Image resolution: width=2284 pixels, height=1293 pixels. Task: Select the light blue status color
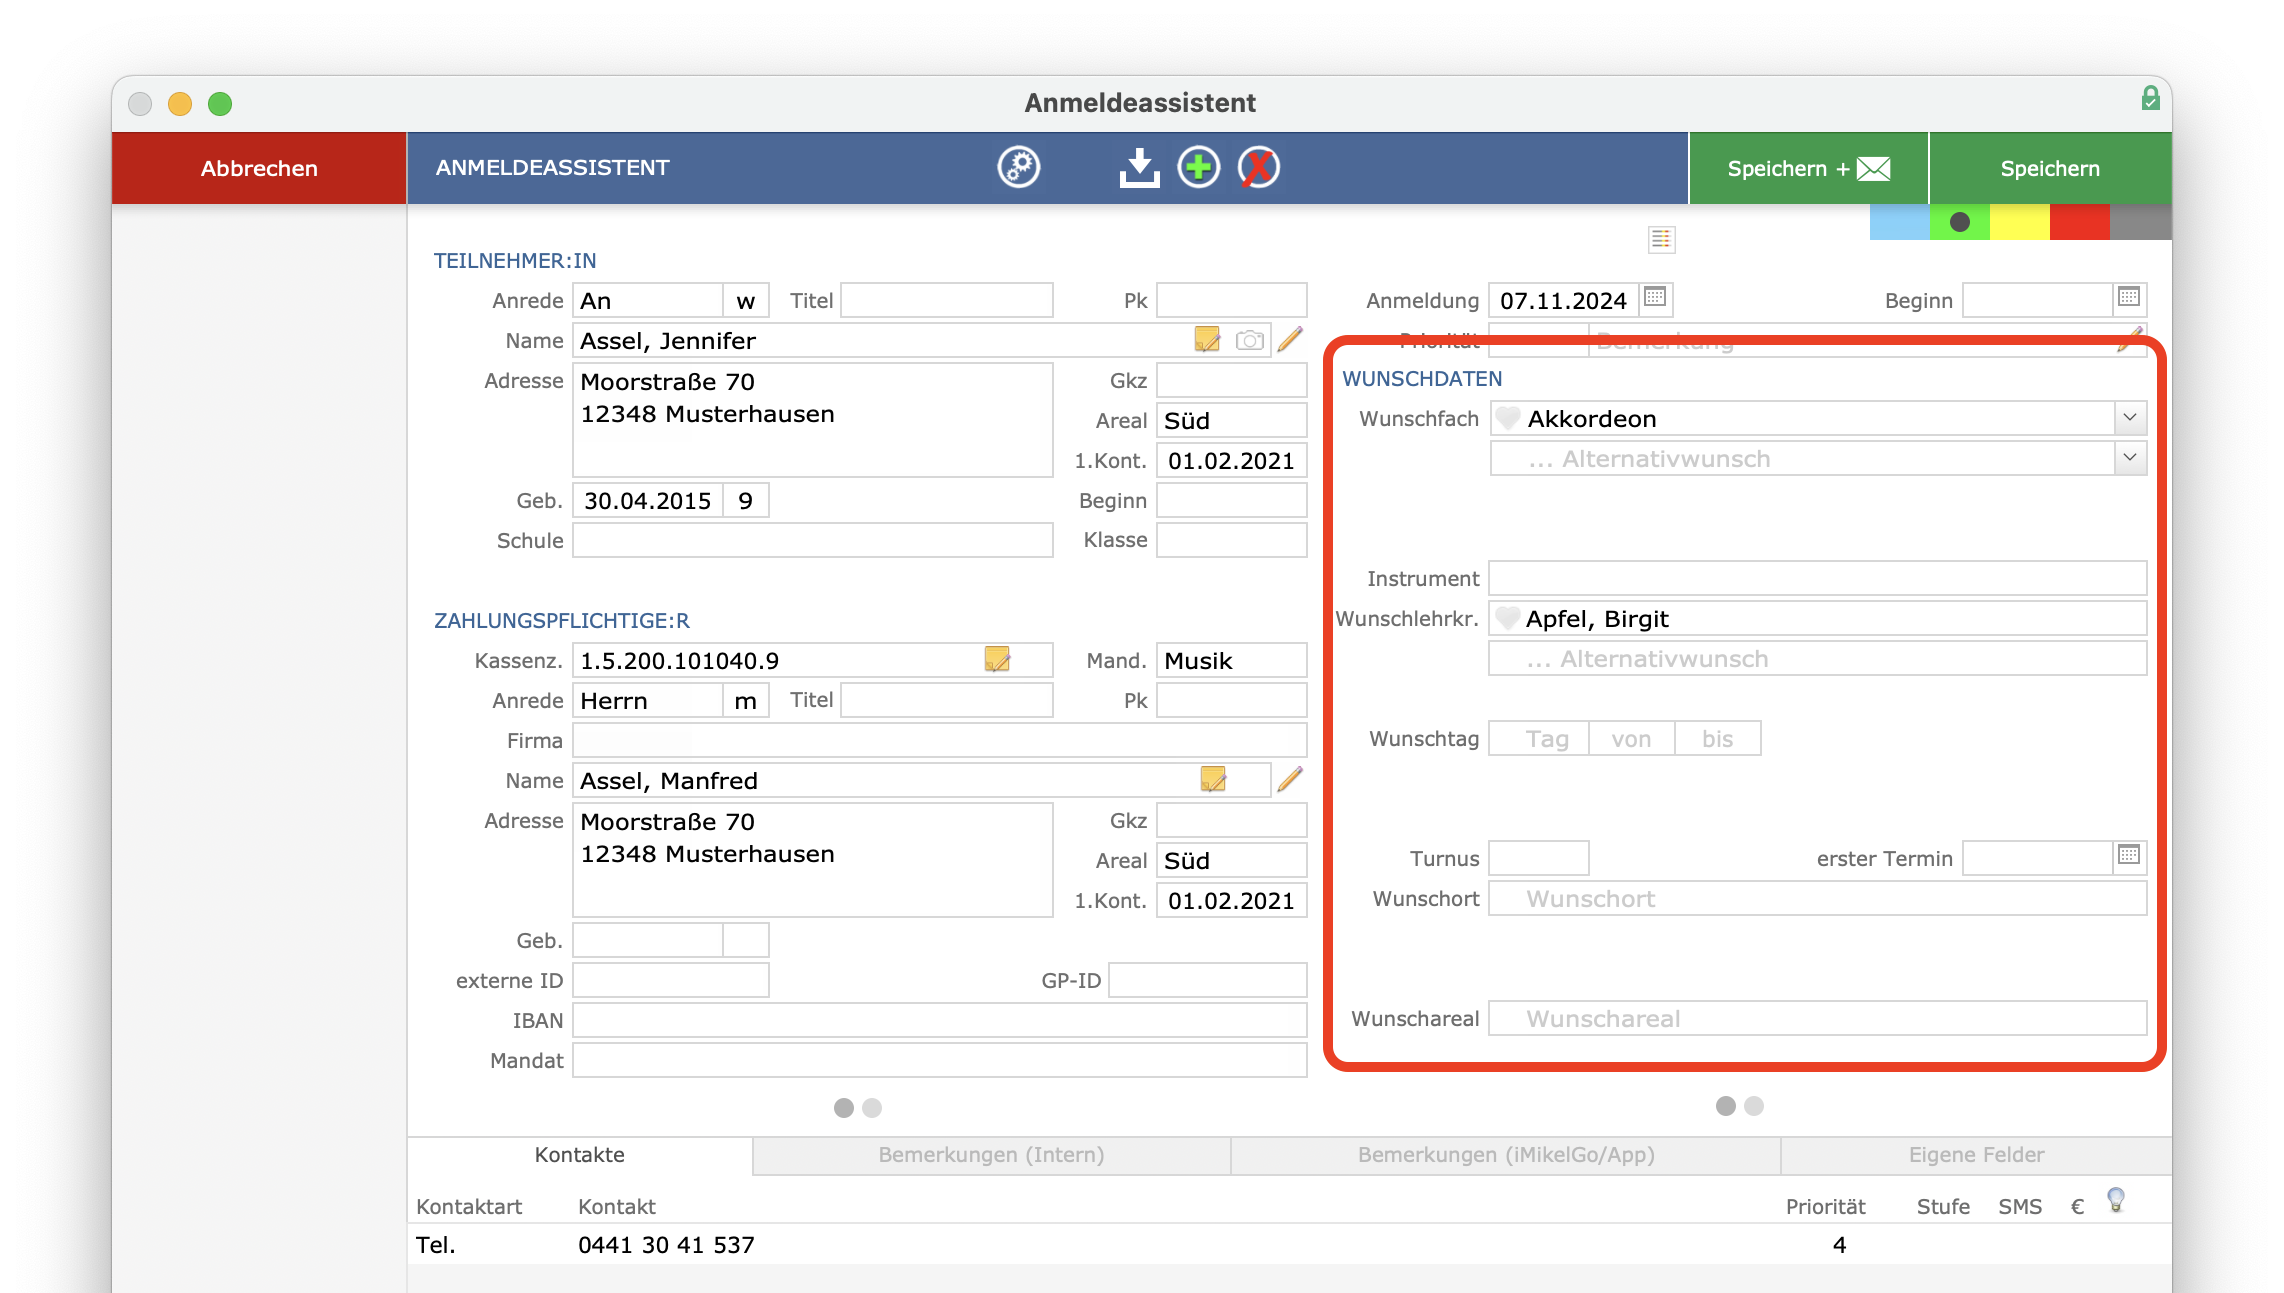1900,222
